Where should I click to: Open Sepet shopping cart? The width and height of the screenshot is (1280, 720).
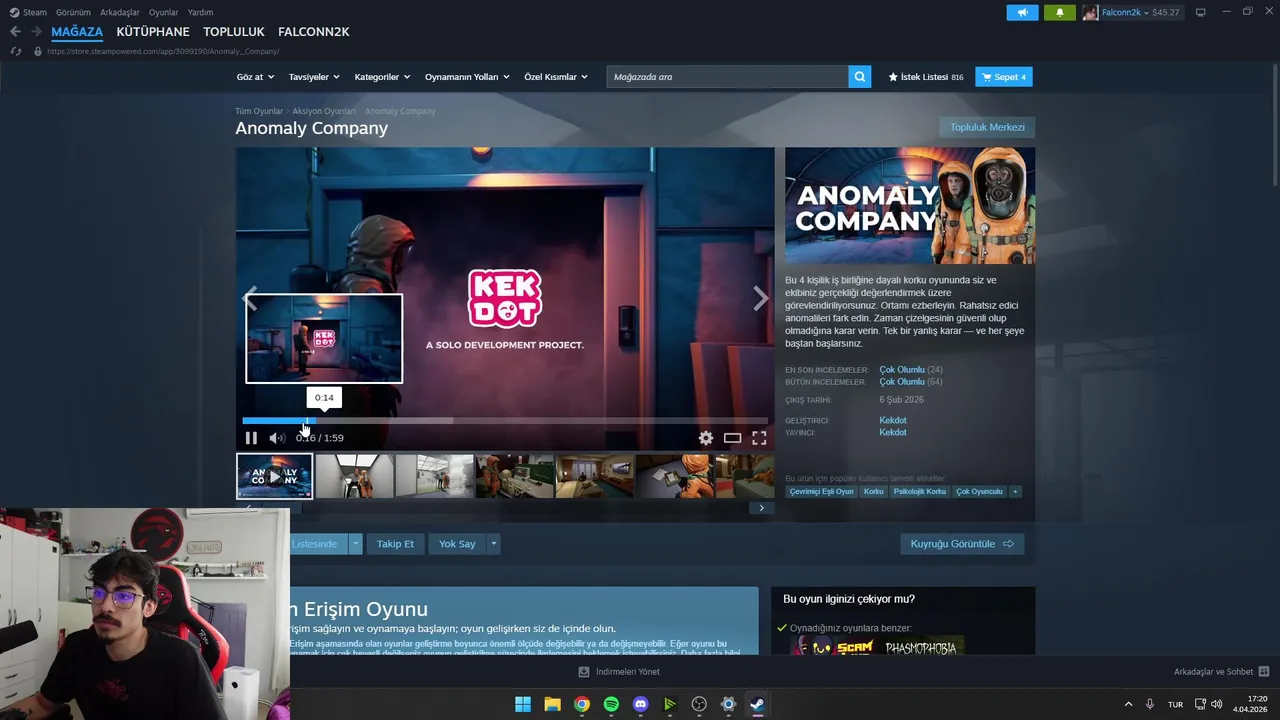pyautogui.click(x=1004, y=77)
